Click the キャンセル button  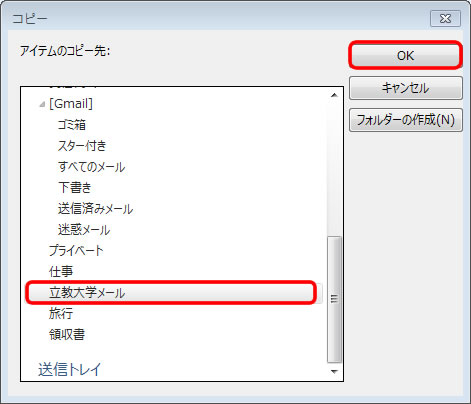pyautogui.click(x=406, y=88)
